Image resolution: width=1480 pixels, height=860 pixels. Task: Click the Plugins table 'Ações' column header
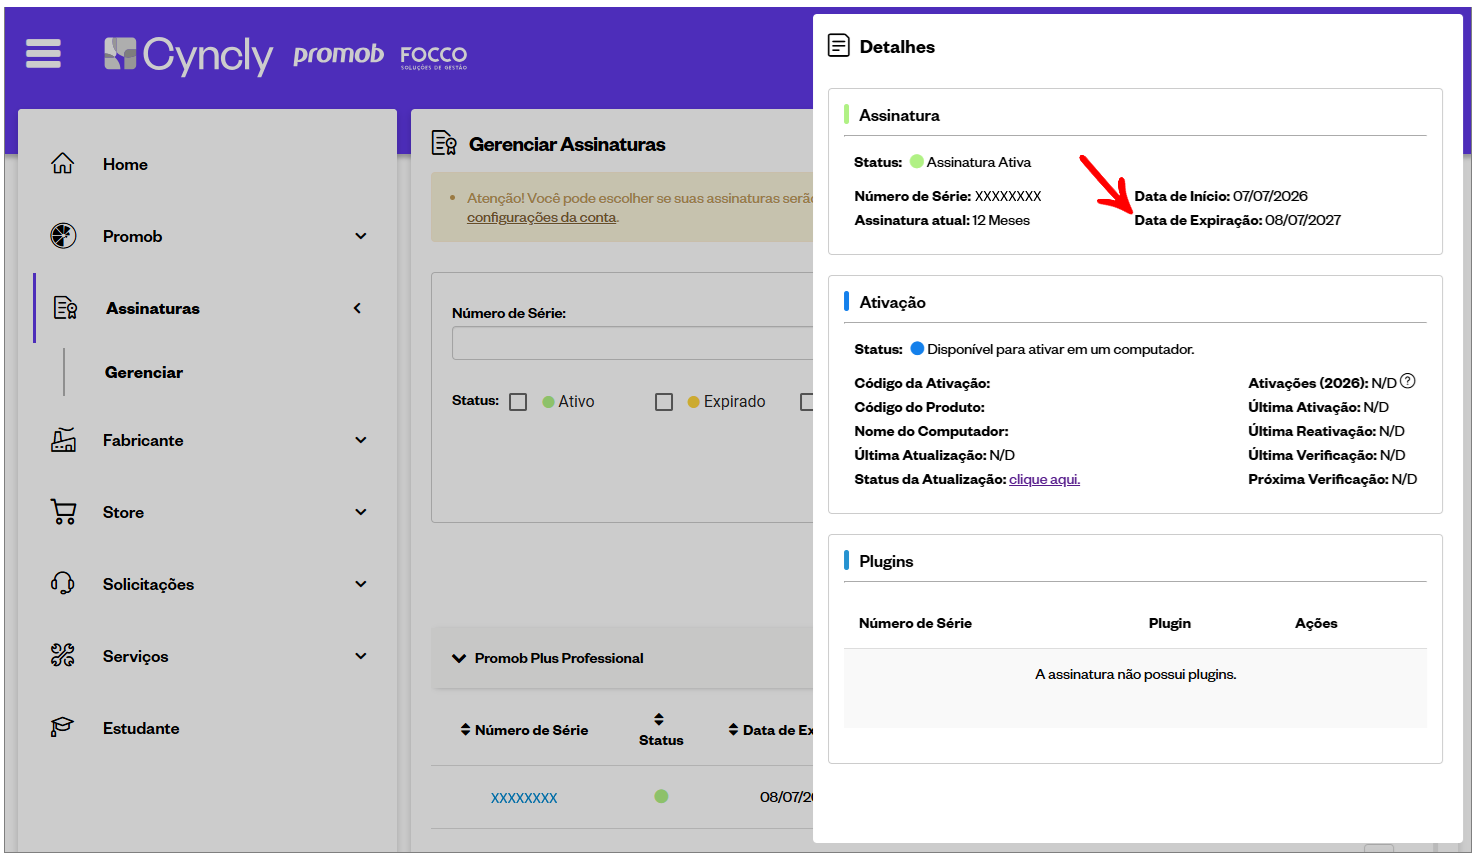point(1316,623)
